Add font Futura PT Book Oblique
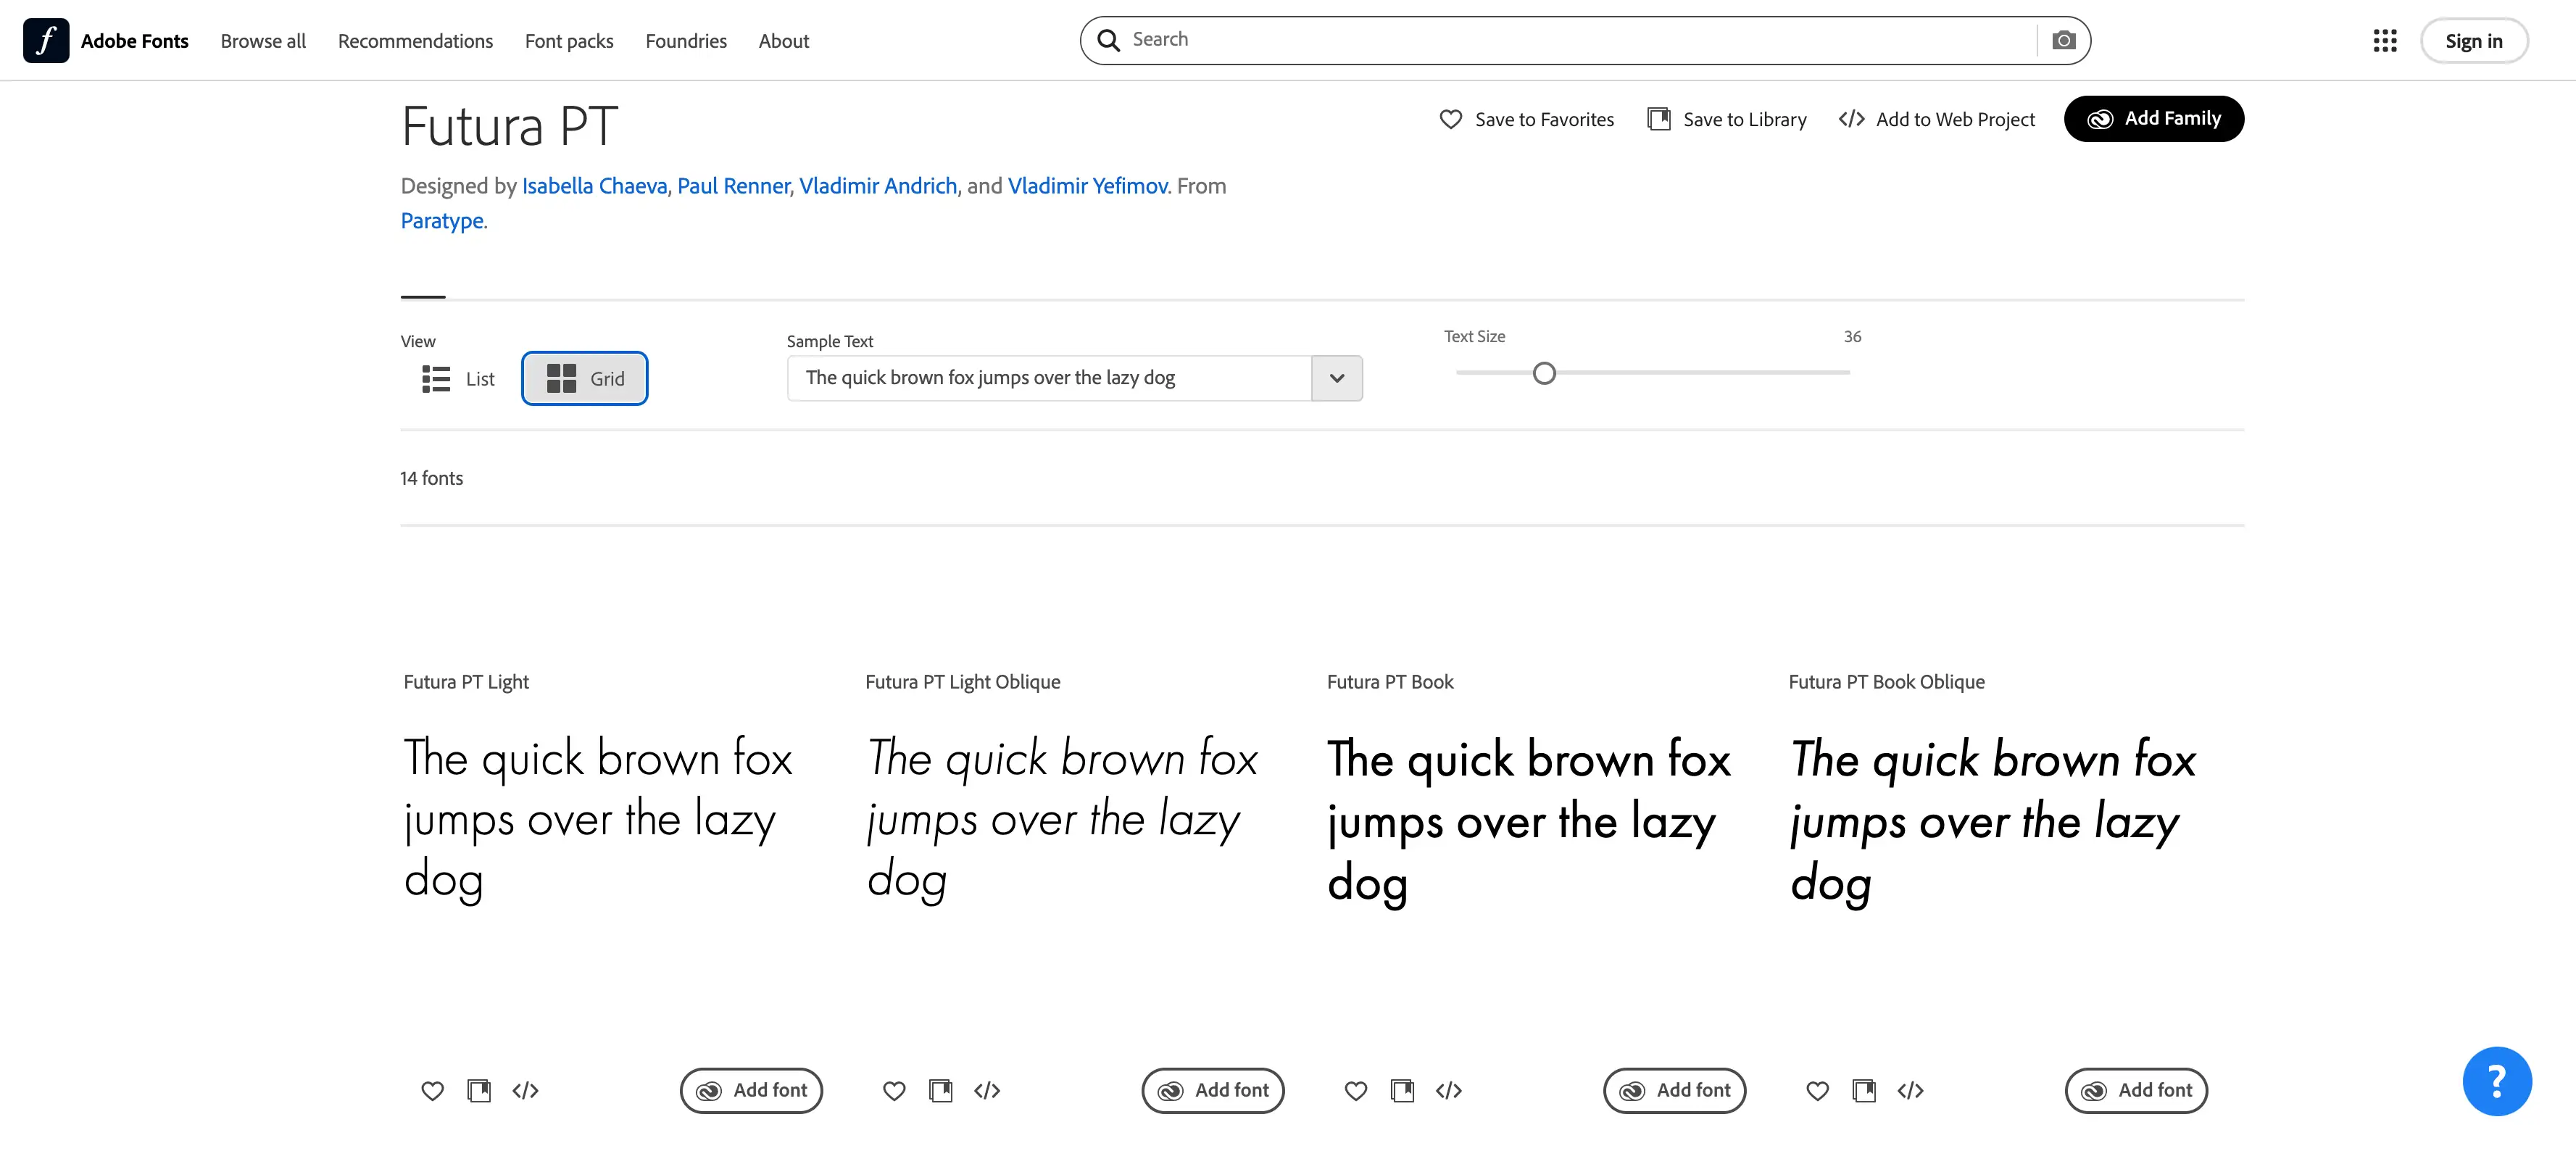The image size is (2576, 1151). point(2136,1090)
